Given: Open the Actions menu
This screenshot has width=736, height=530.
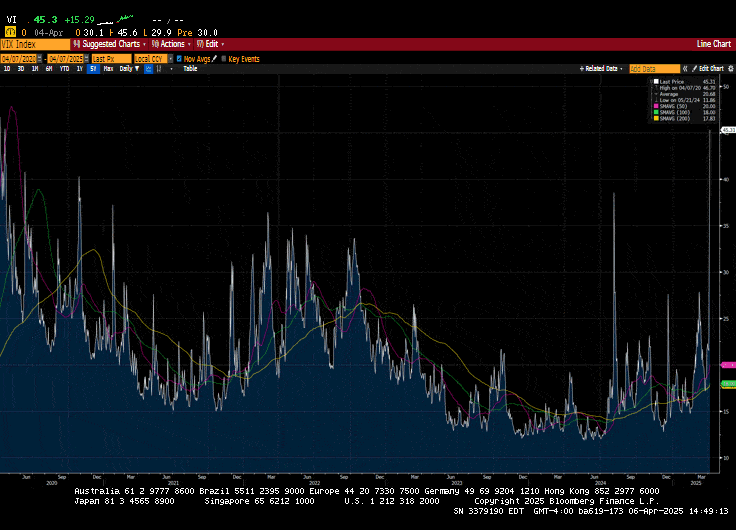Looking at the screenshot, I should pyautogui.click(x=172, y=44).
